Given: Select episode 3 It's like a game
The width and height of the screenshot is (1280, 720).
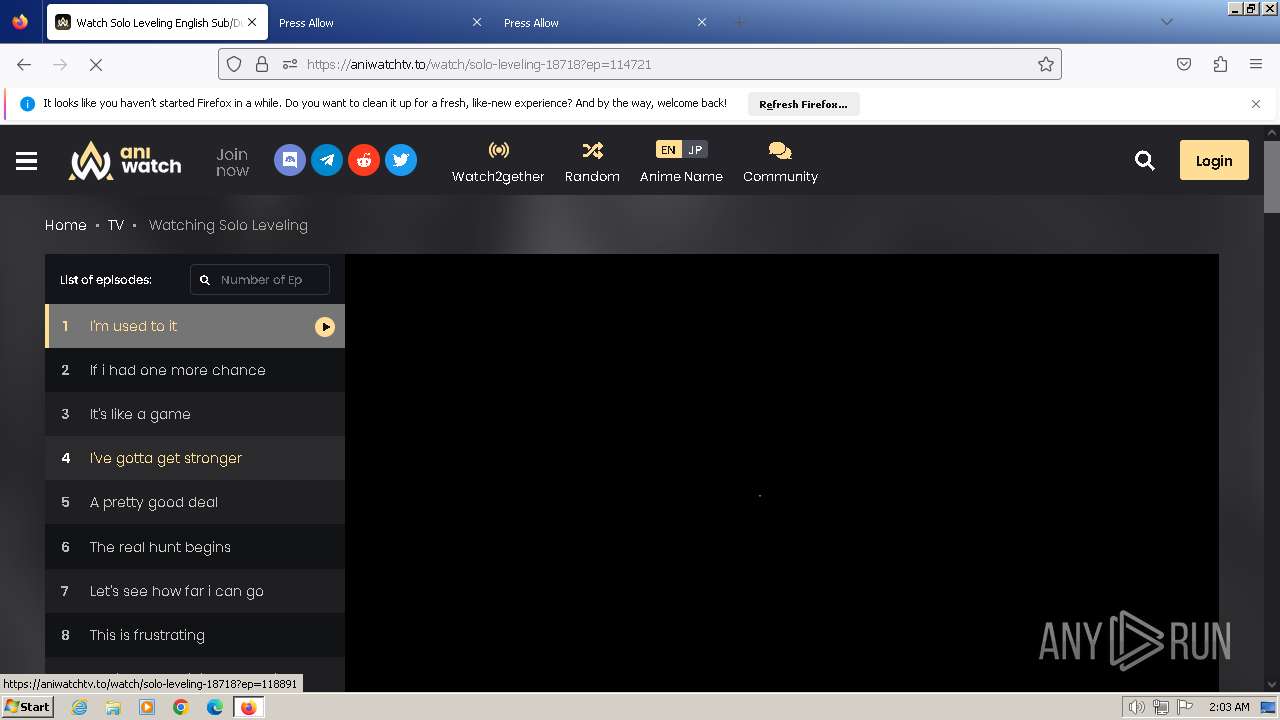Looking at the screenshot, I should [x=195, y=414].
